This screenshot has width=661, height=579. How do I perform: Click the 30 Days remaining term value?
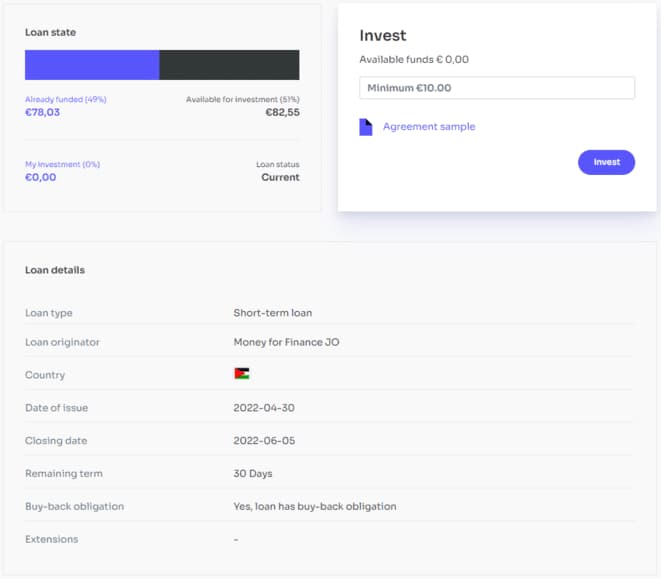point(253,474)
